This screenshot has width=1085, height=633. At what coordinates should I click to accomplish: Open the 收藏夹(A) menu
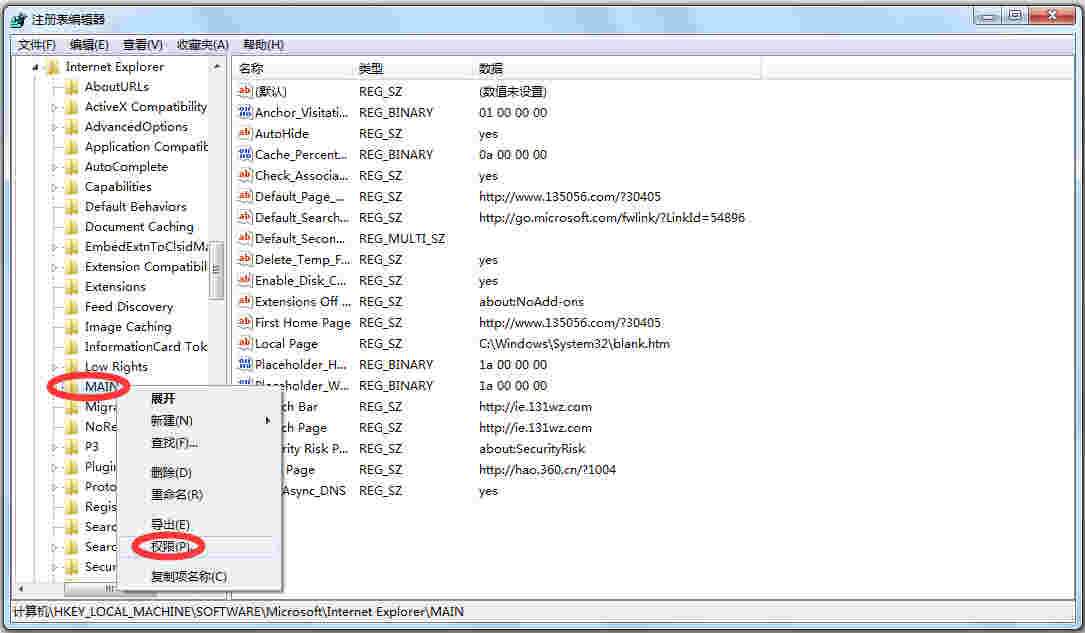[203, 45]
